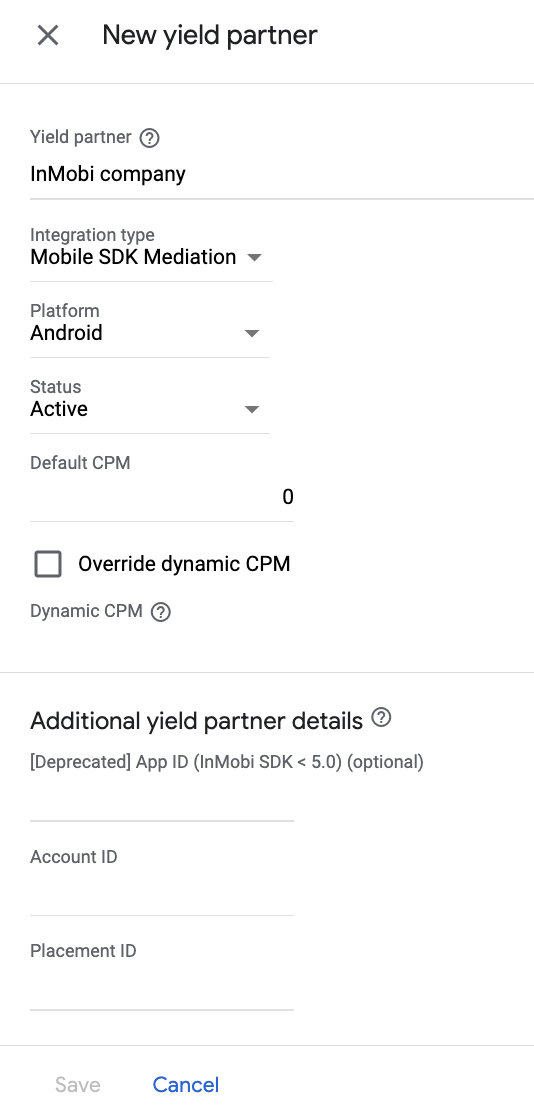
Task: Enable the Override dynamic CPM checkbox
Action: point(48,565)
